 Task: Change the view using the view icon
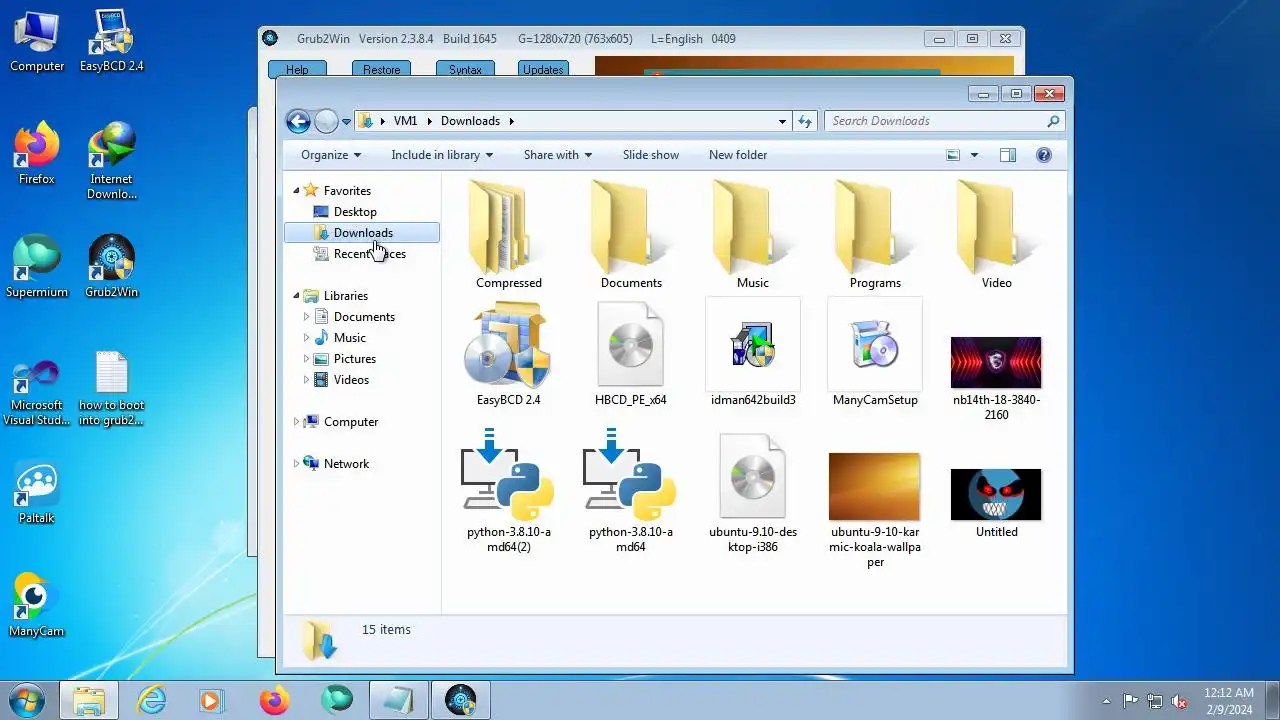953,155
